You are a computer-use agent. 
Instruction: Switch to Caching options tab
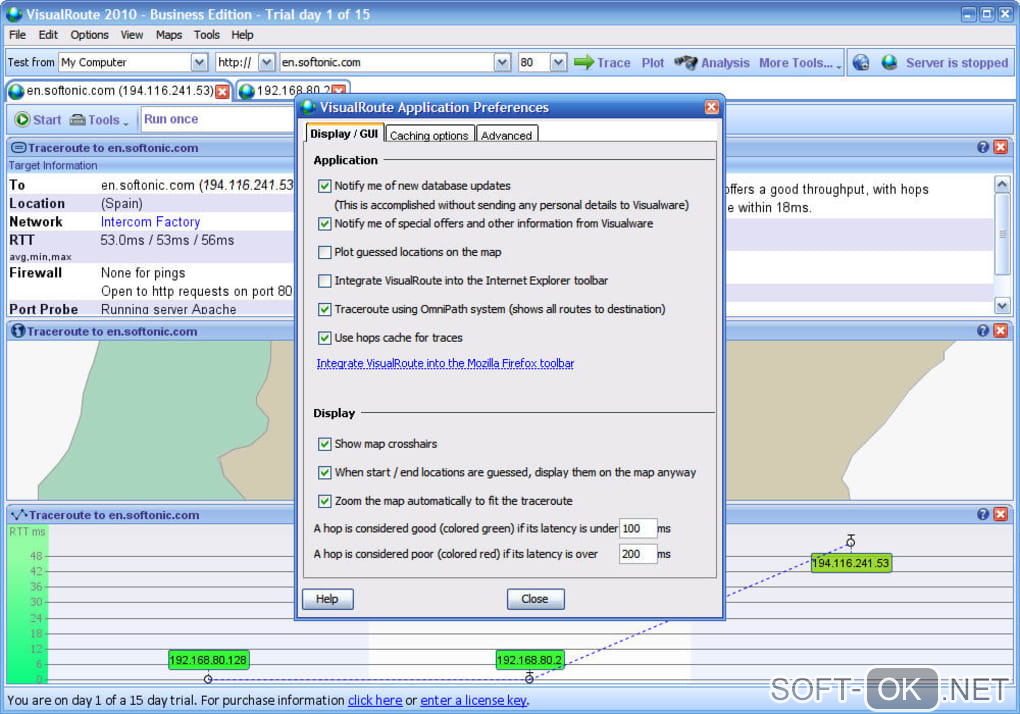(x=429, y=135)
